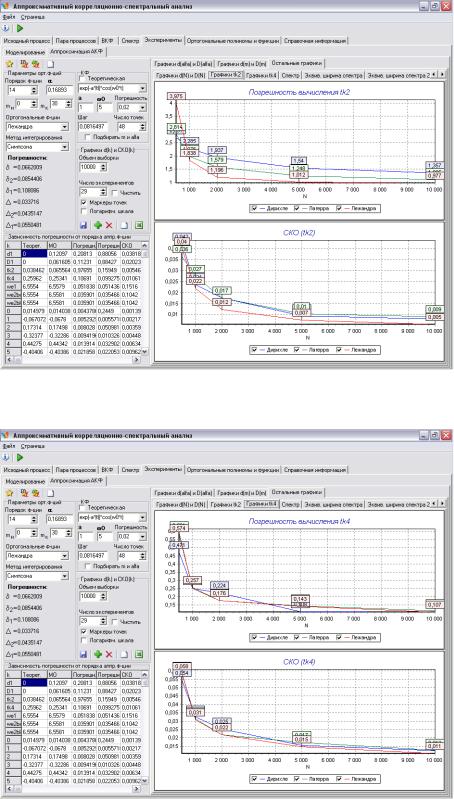Select Графики tk2 chart tab in the tk4 window
Screen dimensions: 454x799
[226, 504]
